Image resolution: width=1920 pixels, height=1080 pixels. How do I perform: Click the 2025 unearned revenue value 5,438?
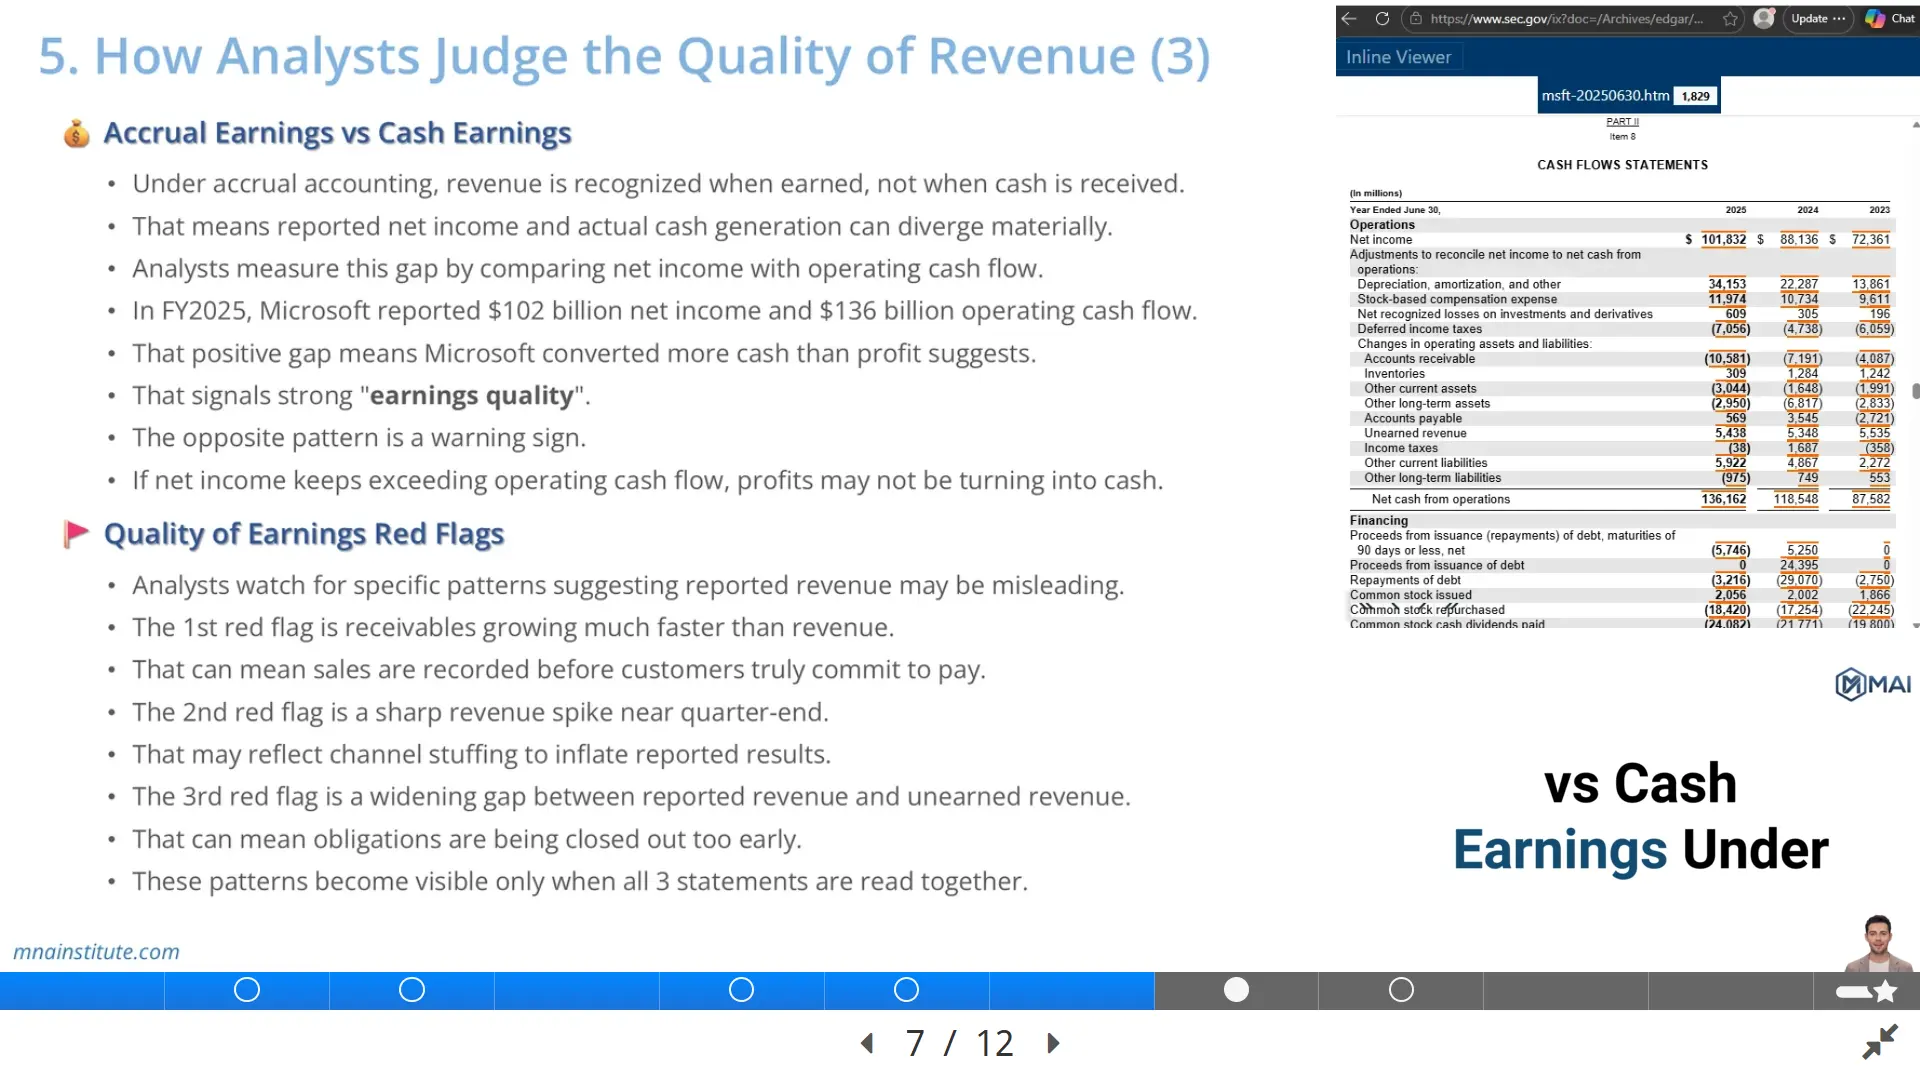pyautogui.click(x=1730, y=433)
